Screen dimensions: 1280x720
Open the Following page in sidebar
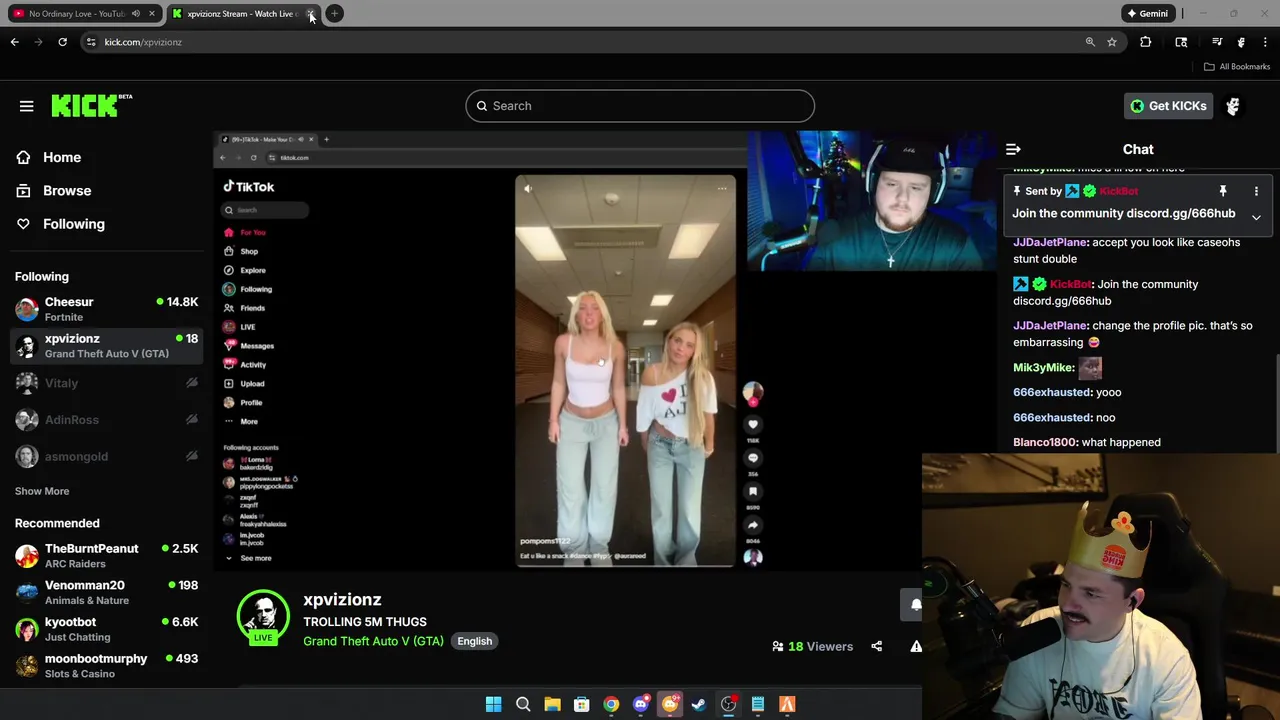73,224
